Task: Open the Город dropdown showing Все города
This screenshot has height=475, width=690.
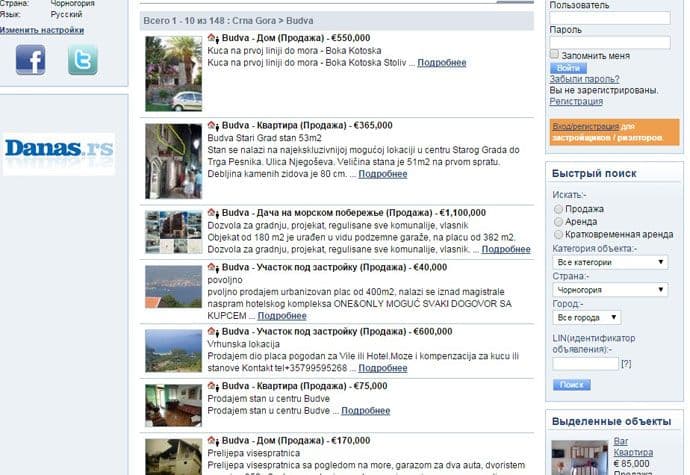Action: coord(587,317)
